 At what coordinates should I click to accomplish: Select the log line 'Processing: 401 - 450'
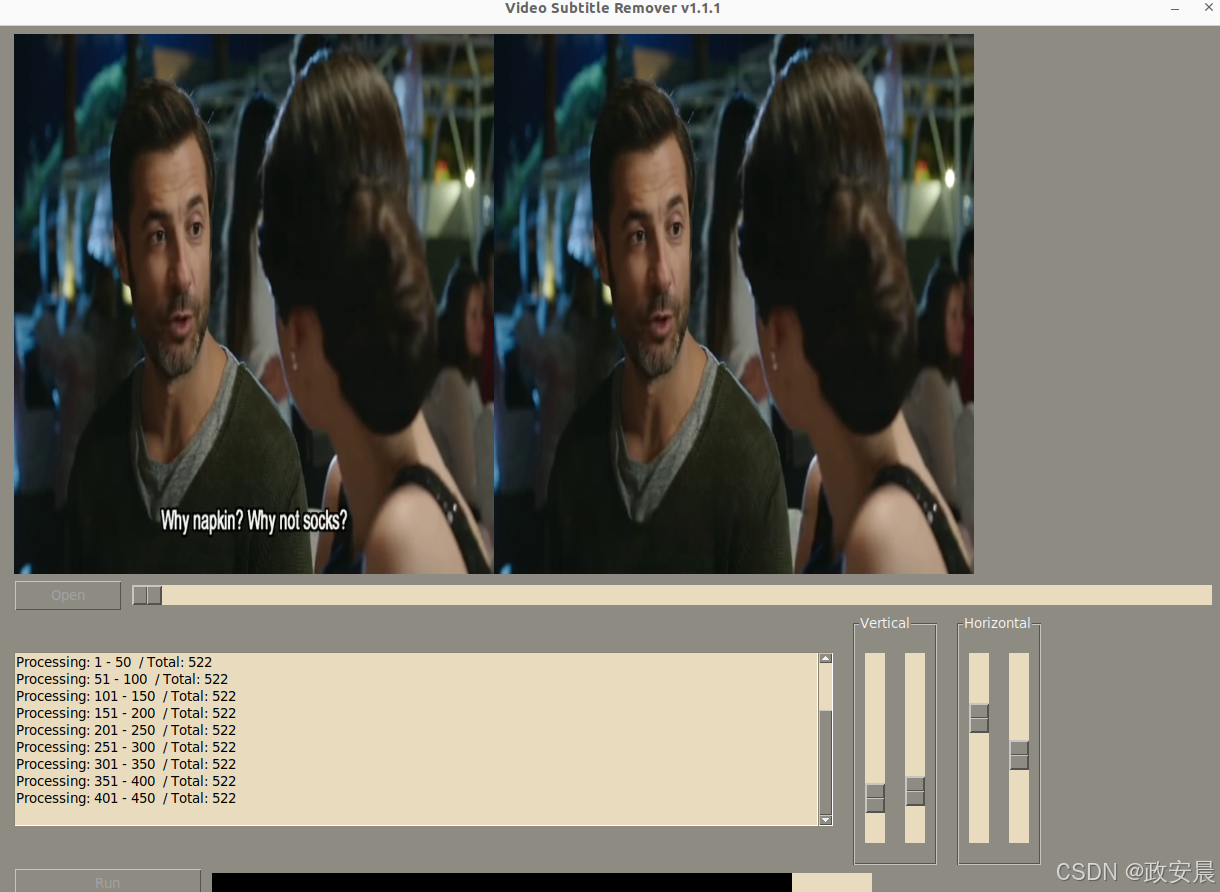(126, 798)
